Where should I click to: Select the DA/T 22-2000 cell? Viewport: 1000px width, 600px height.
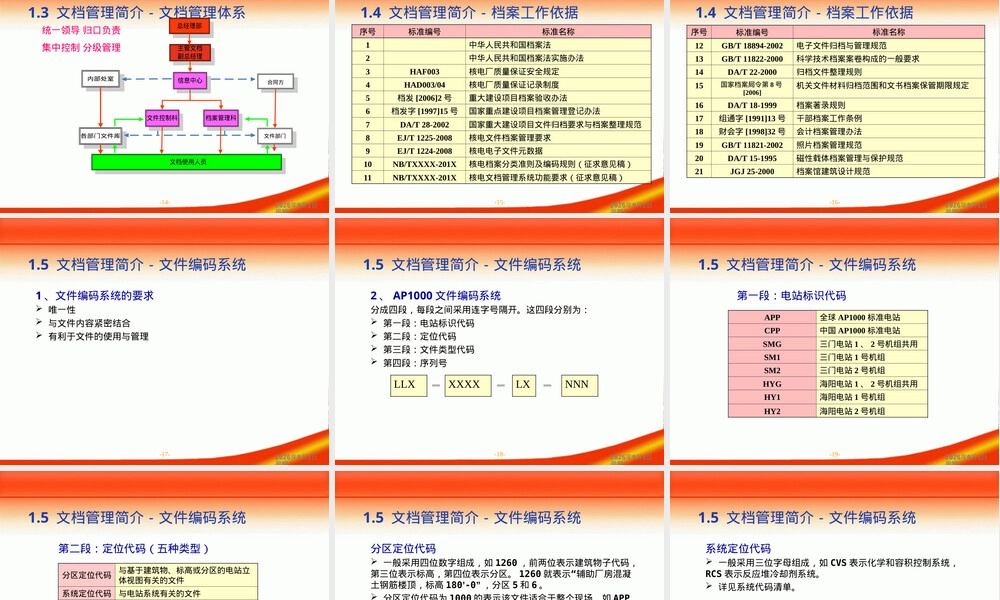752,72
